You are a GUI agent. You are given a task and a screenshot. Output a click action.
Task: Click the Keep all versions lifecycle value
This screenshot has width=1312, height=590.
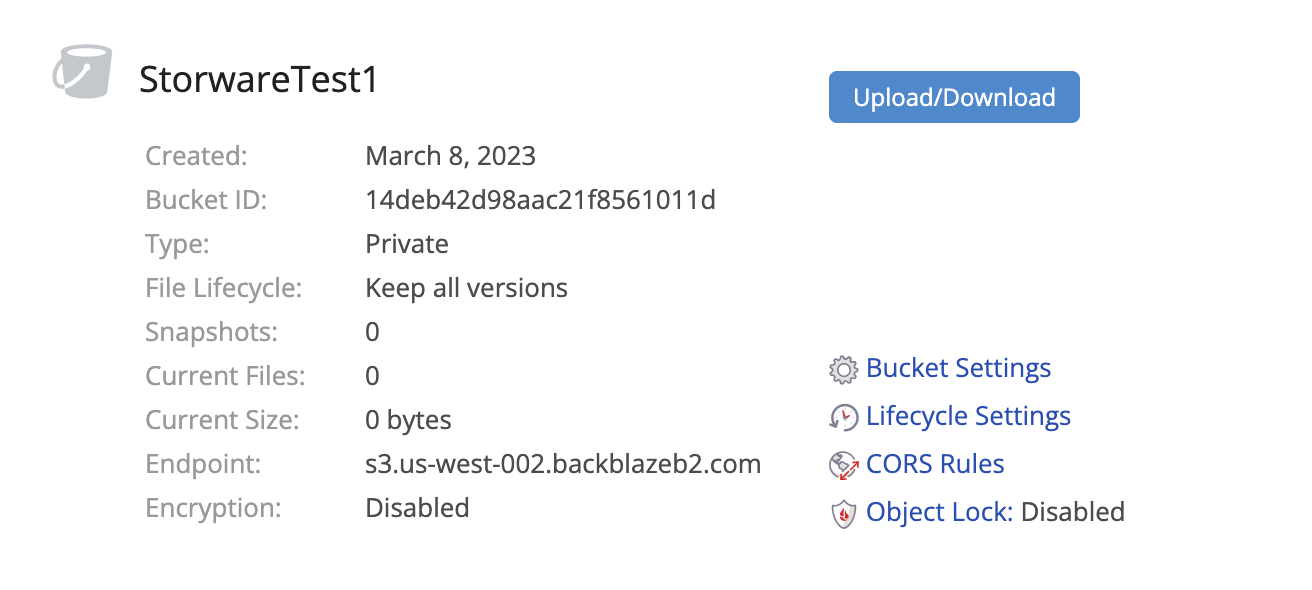466,288
